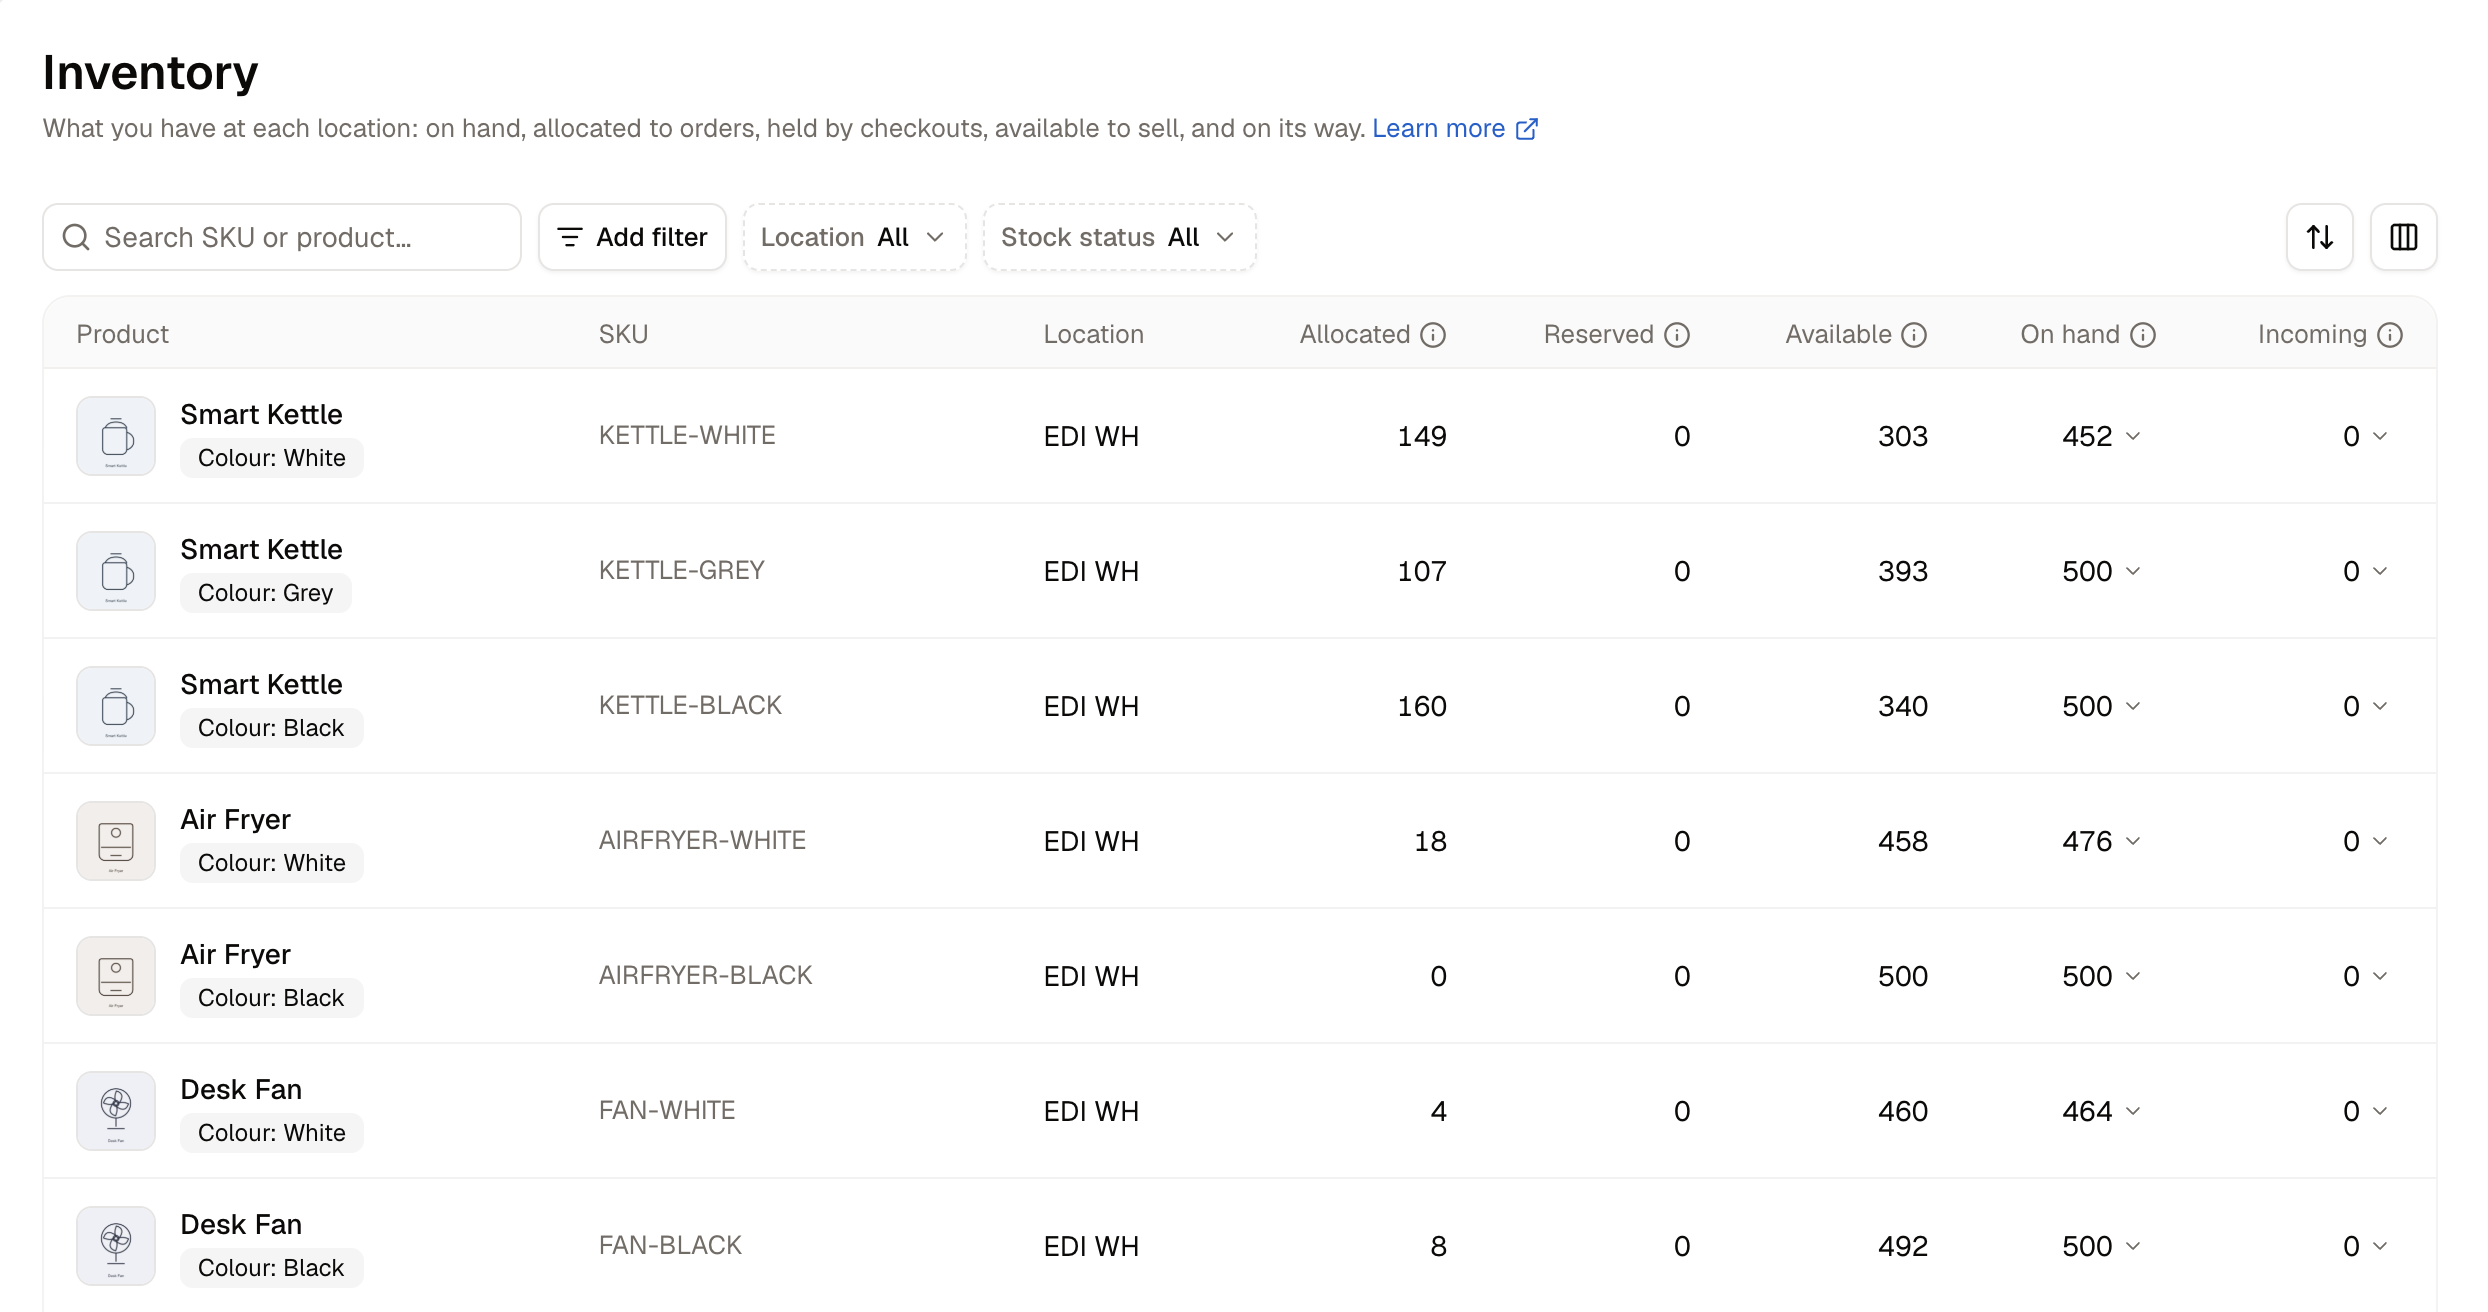Image resolution: width=2488 pixels, height=1312 pixels.
Task: Open Smart Kettle Black product thumbnail
Action: pyautogui.click(x=116, y=706)
